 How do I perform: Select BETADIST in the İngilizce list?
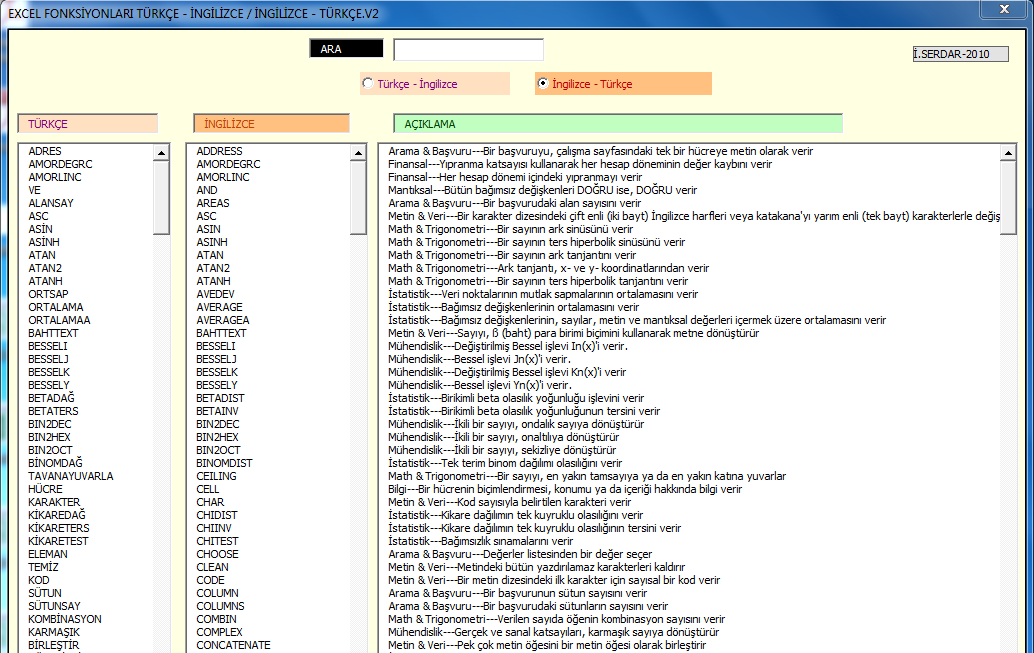click(x=220, y=398)
